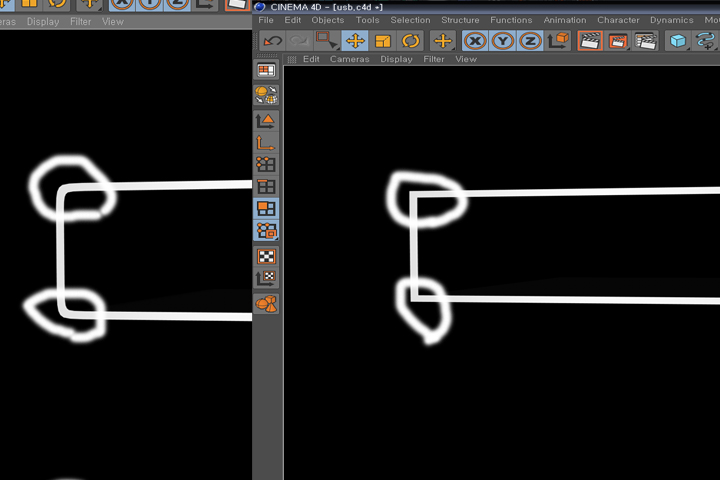The height and width of the screenshot is (480, 720).
Task: Add a Cube primitive object
Action: tap(678, 41)
